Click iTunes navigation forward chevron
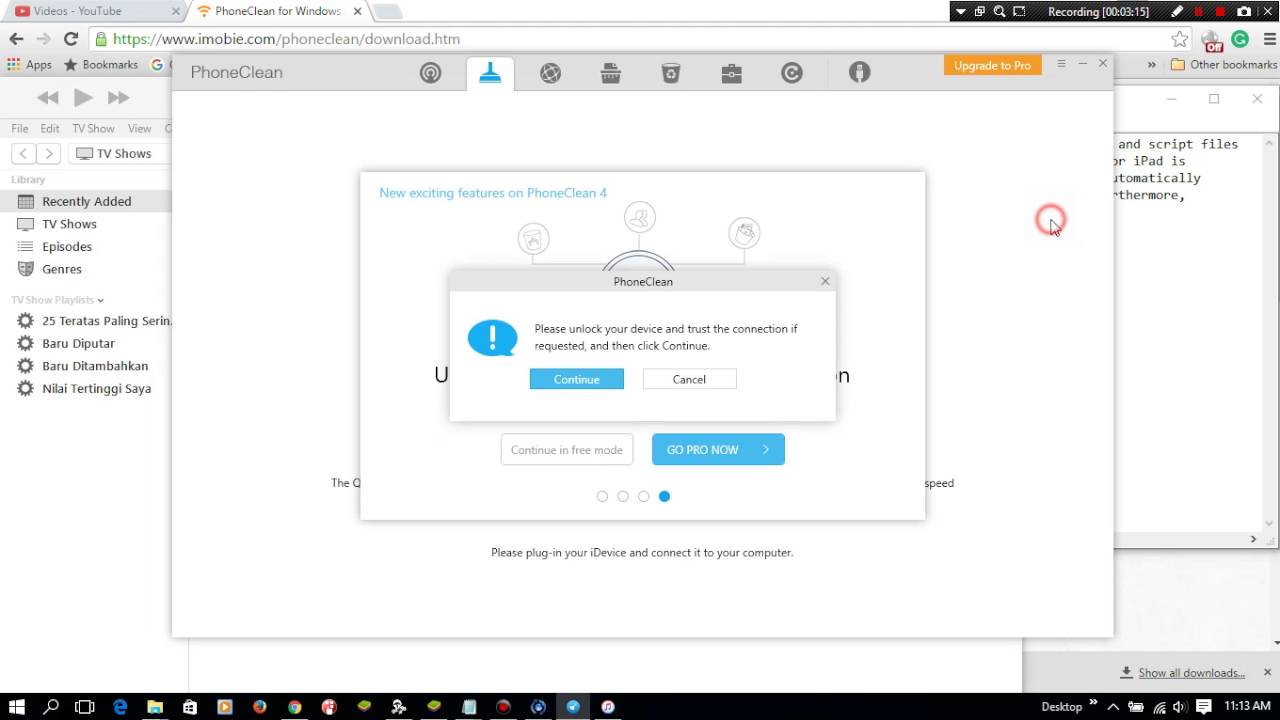1280x720 pixels. tap(48, 153)
